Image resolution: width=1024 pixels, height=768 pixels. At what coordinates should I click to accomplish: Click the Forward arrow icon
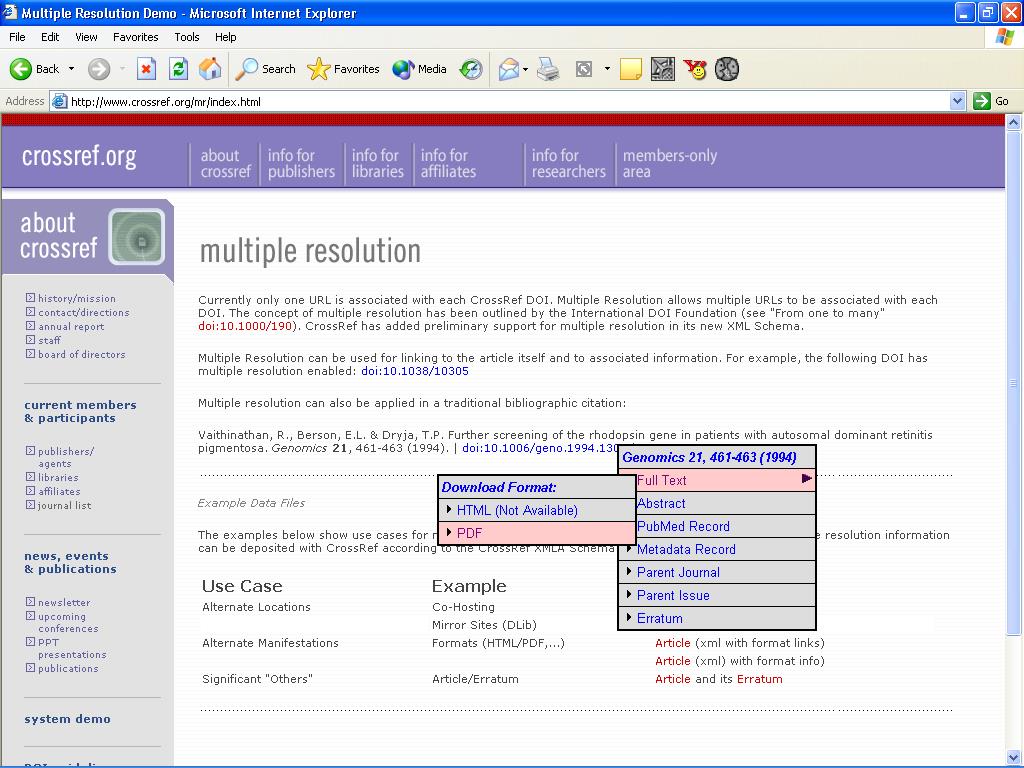coord(99,69)
